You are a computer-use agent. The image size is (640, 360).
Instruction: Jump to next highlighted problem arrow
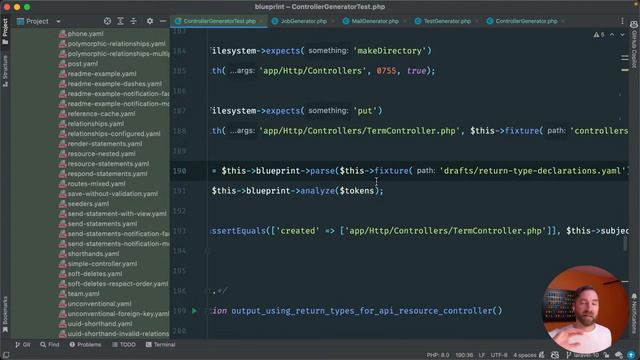coord(622,35)
